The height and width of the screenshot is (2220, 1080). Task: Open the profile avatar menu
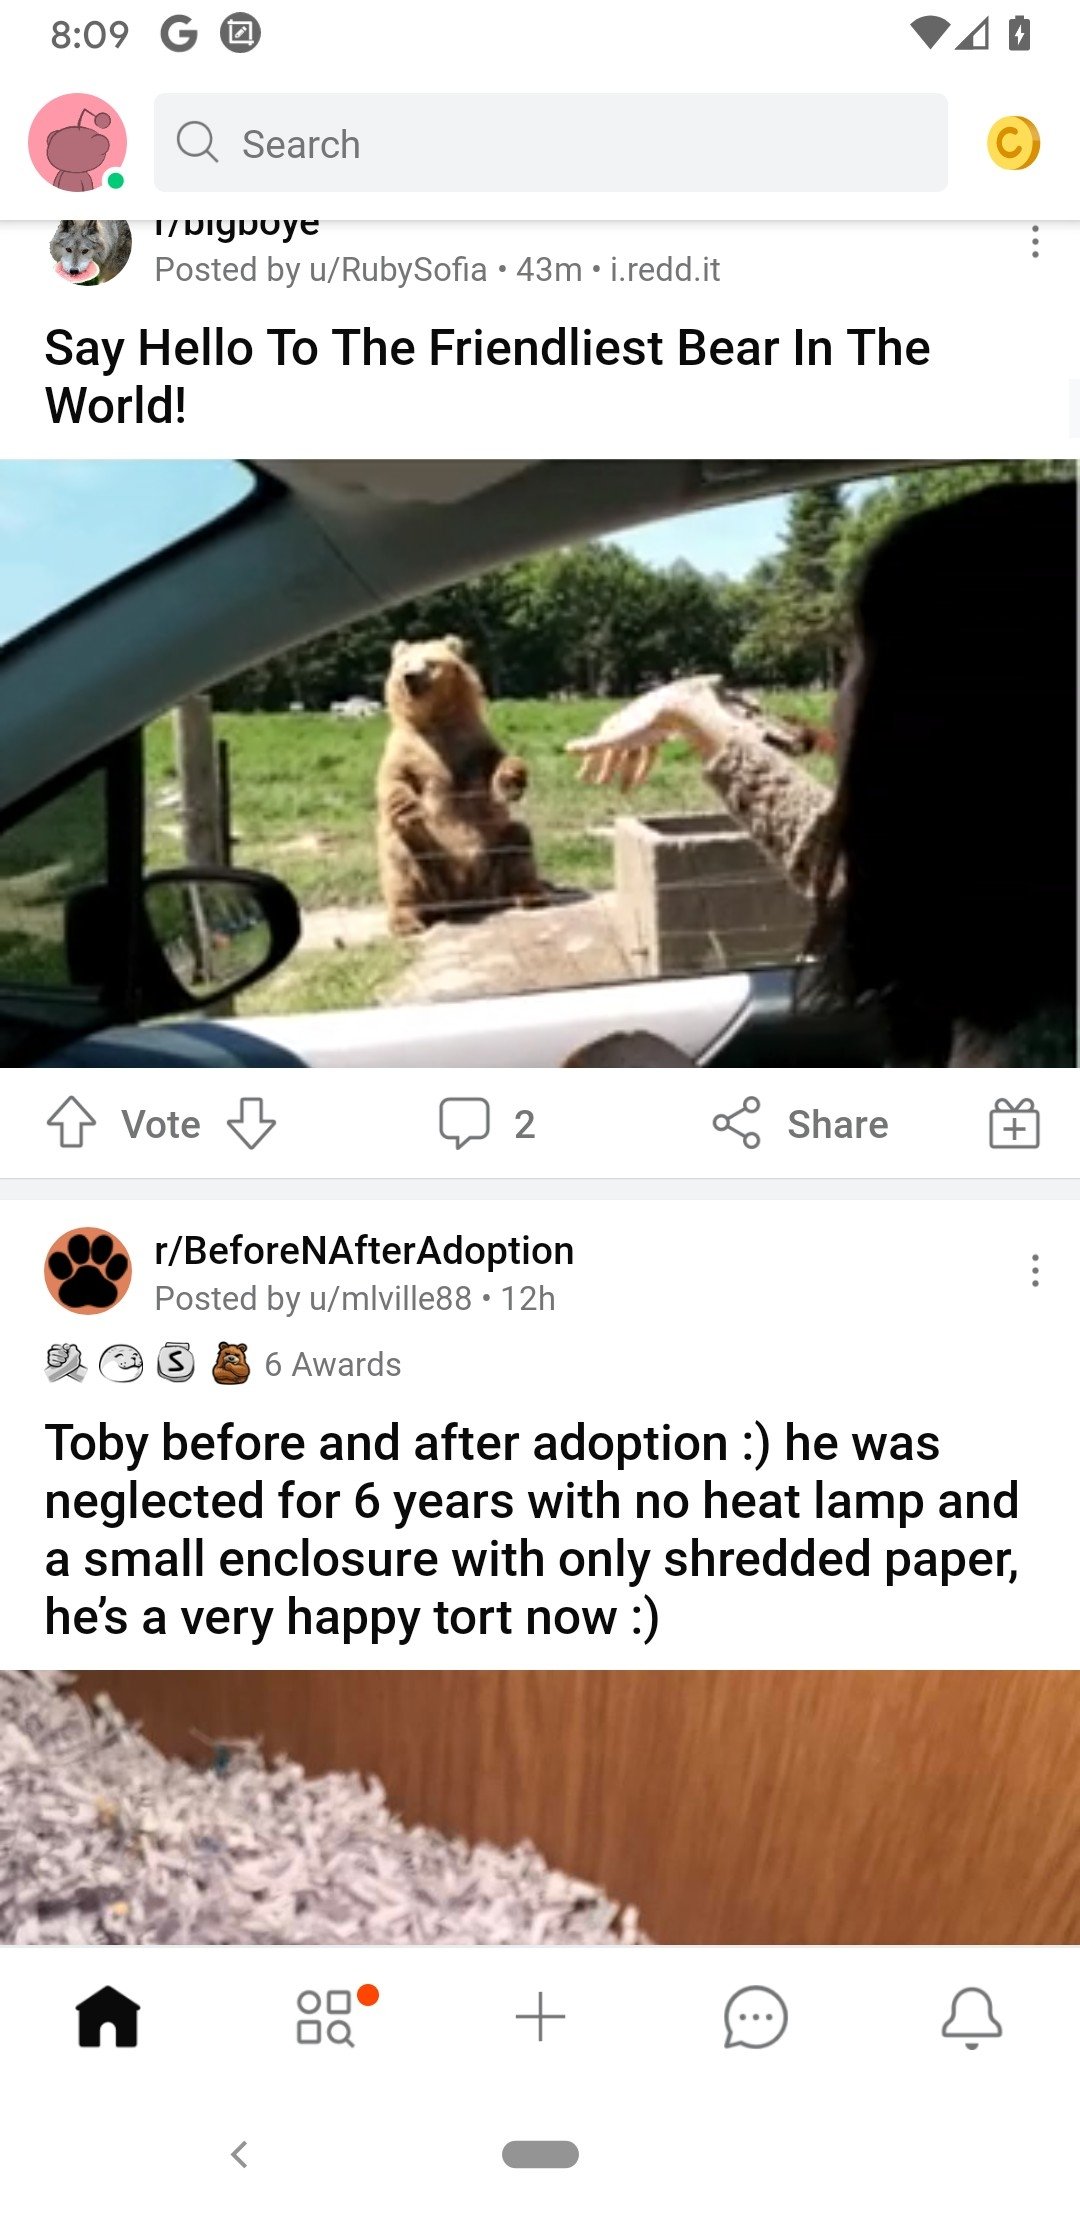(x=78, y=143)
